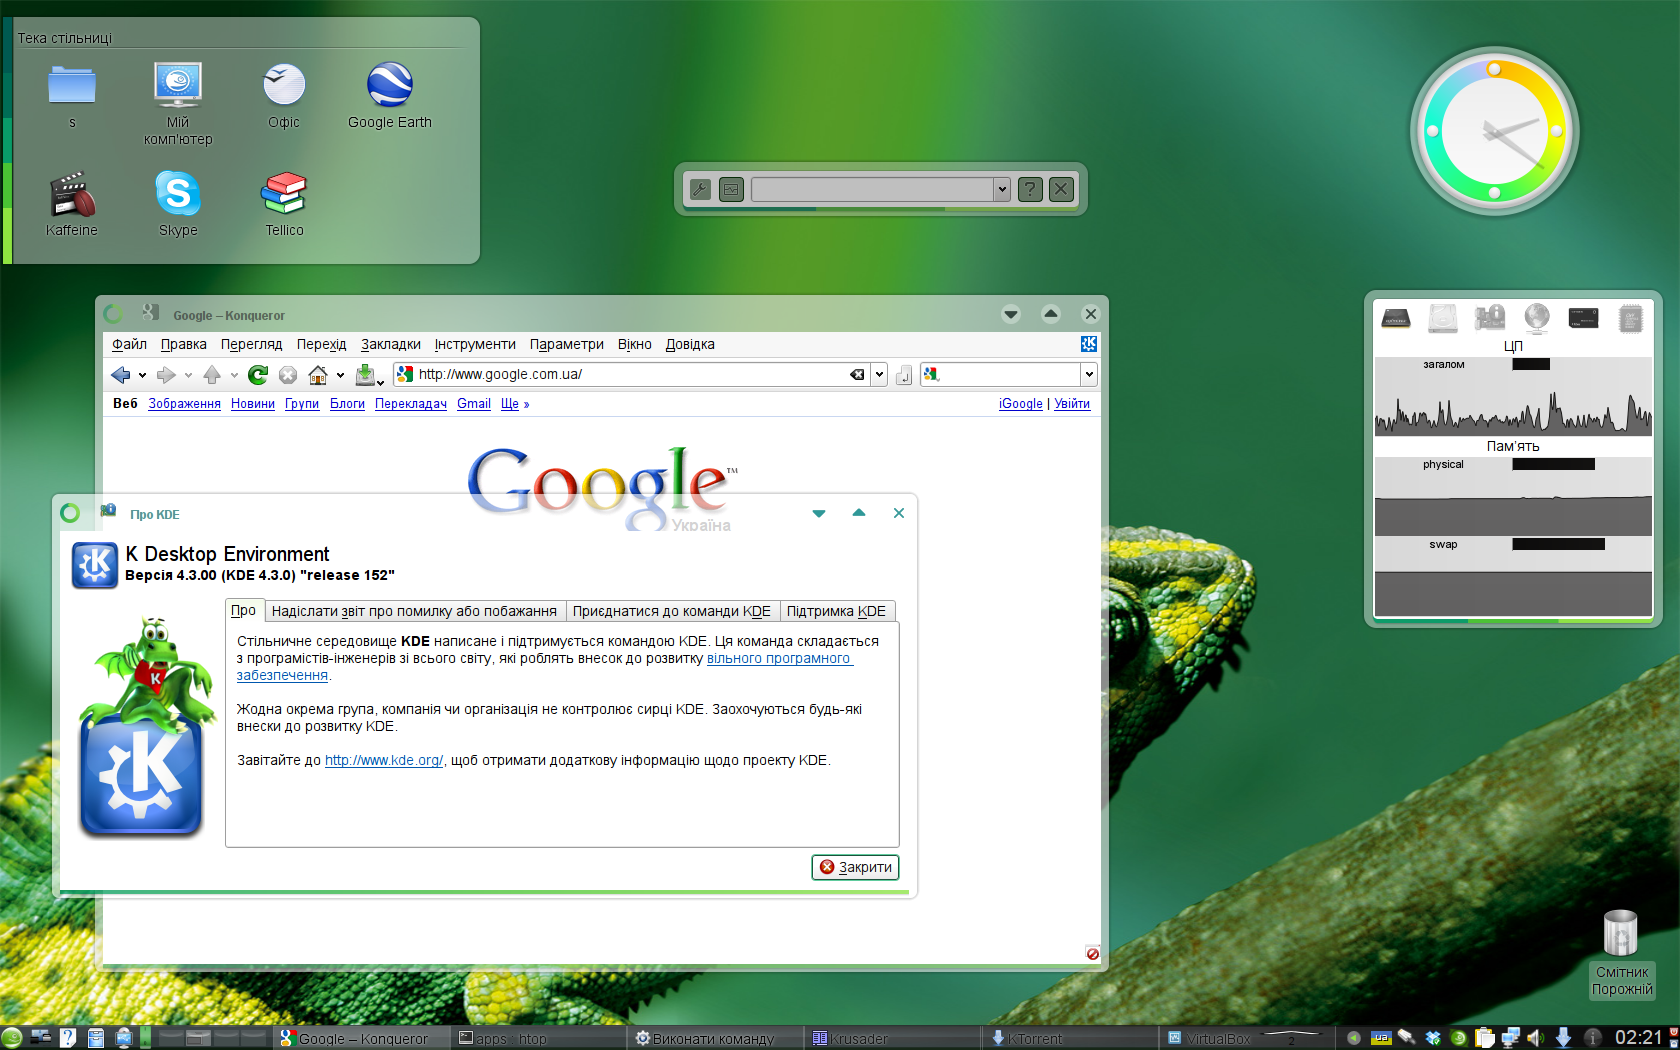Open the Параметри menu in Konqueror
1680x1050 pixels.
567,344
